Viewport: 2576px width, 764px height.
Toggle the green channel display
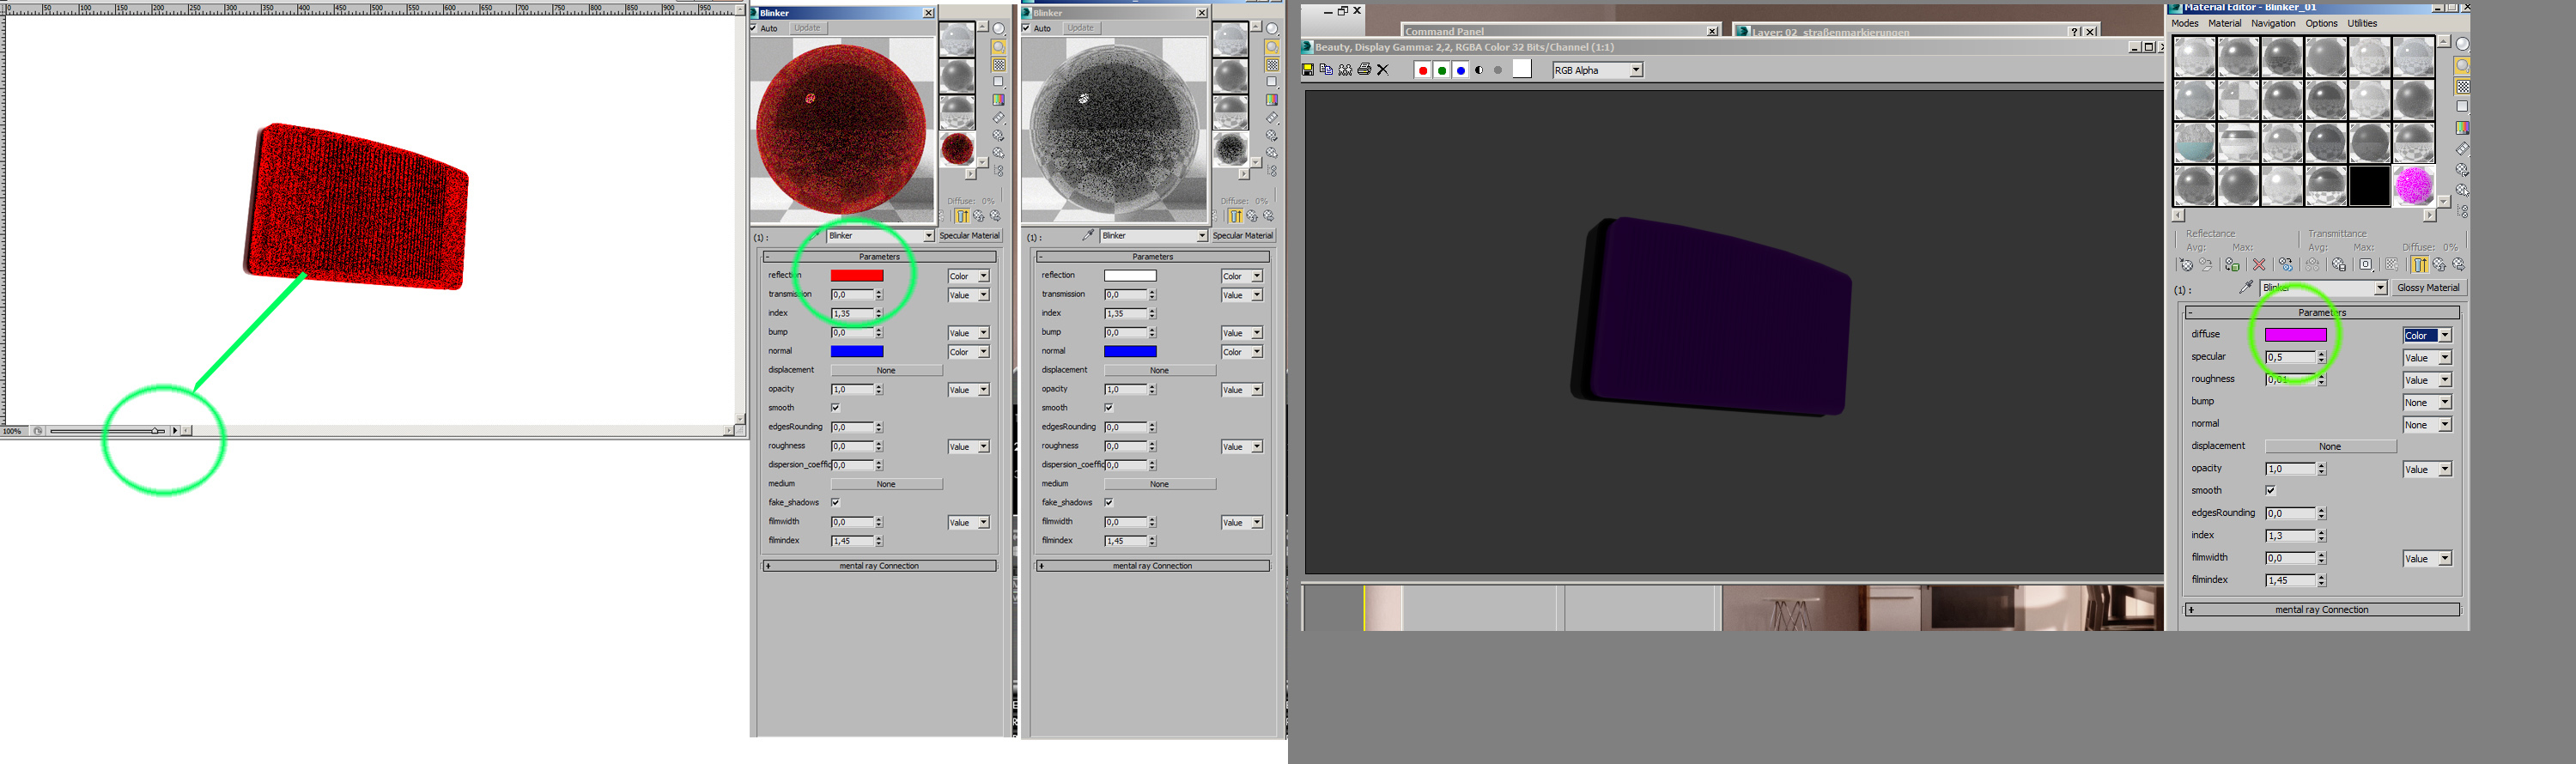[1442, 70]
